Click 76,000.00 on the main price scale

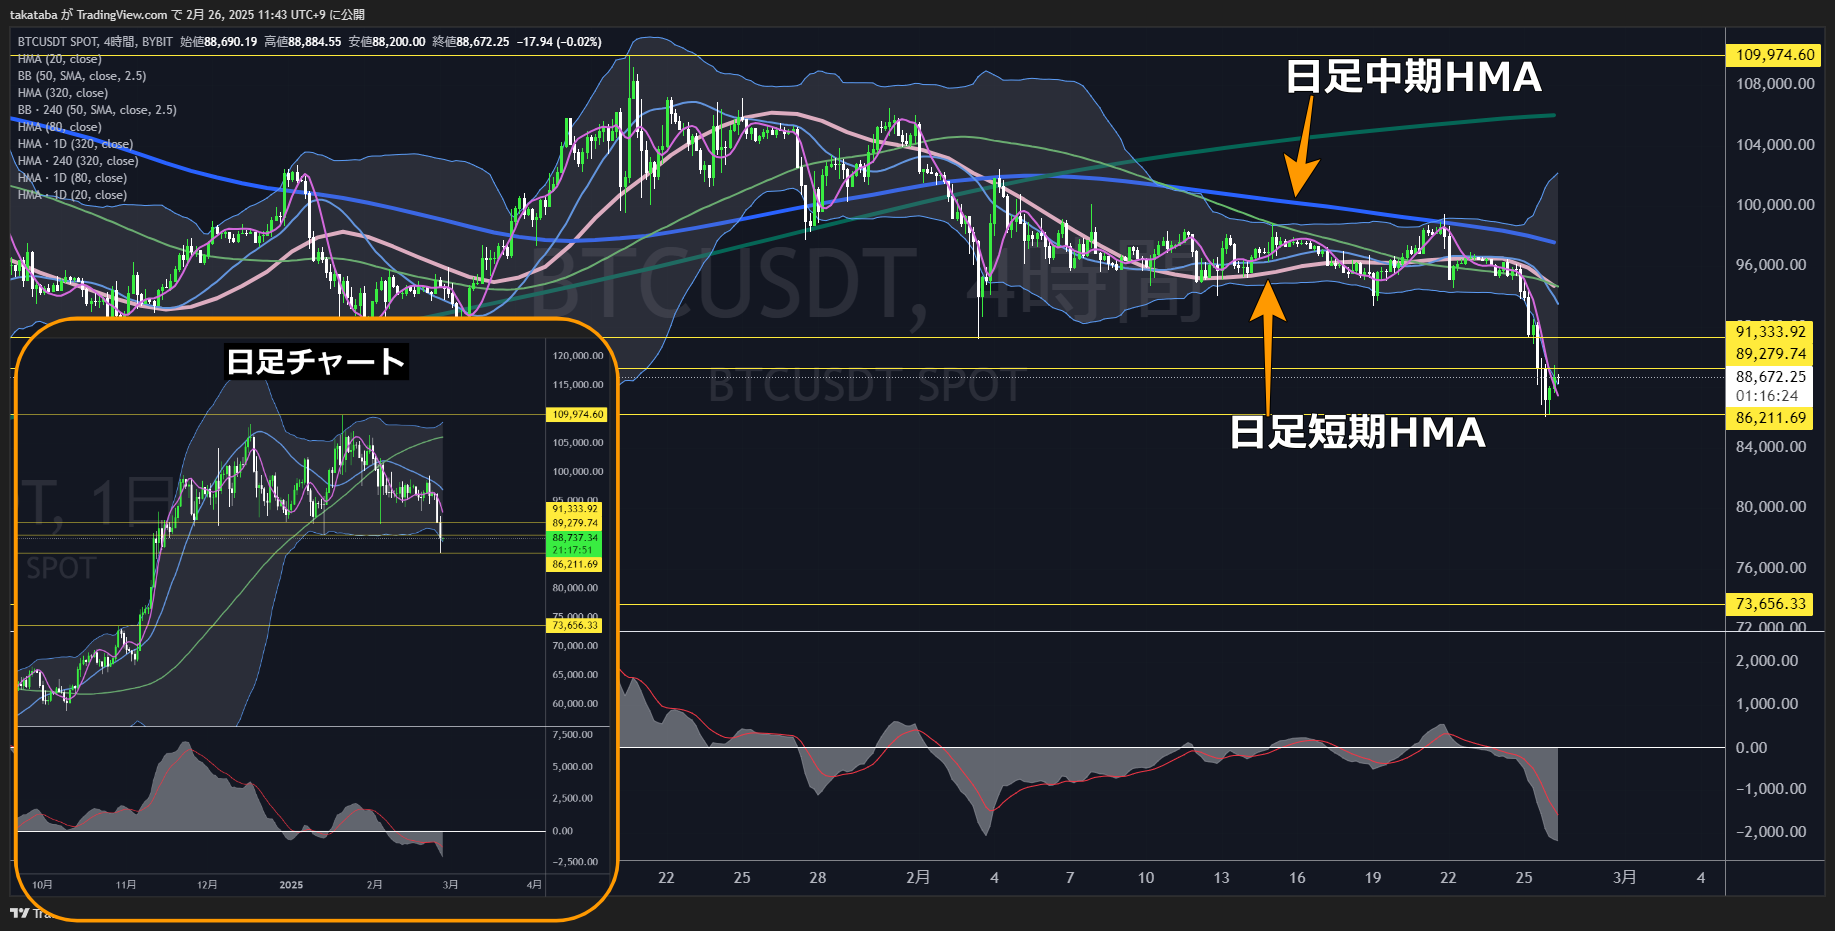click(x=1771, y=568)
